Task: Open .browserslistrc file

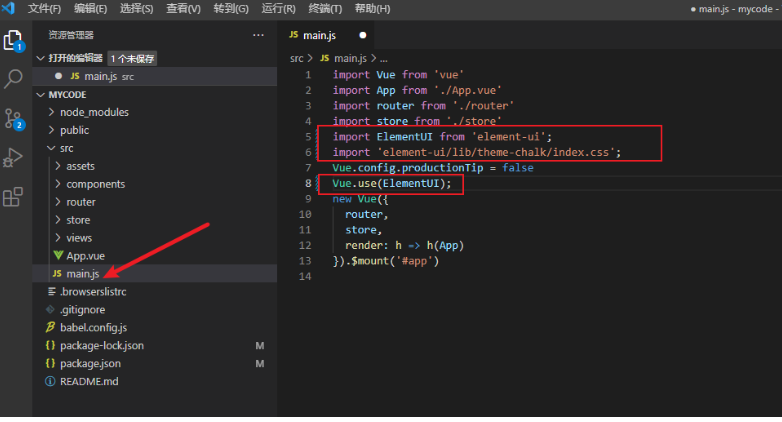Action: [155, 291]
